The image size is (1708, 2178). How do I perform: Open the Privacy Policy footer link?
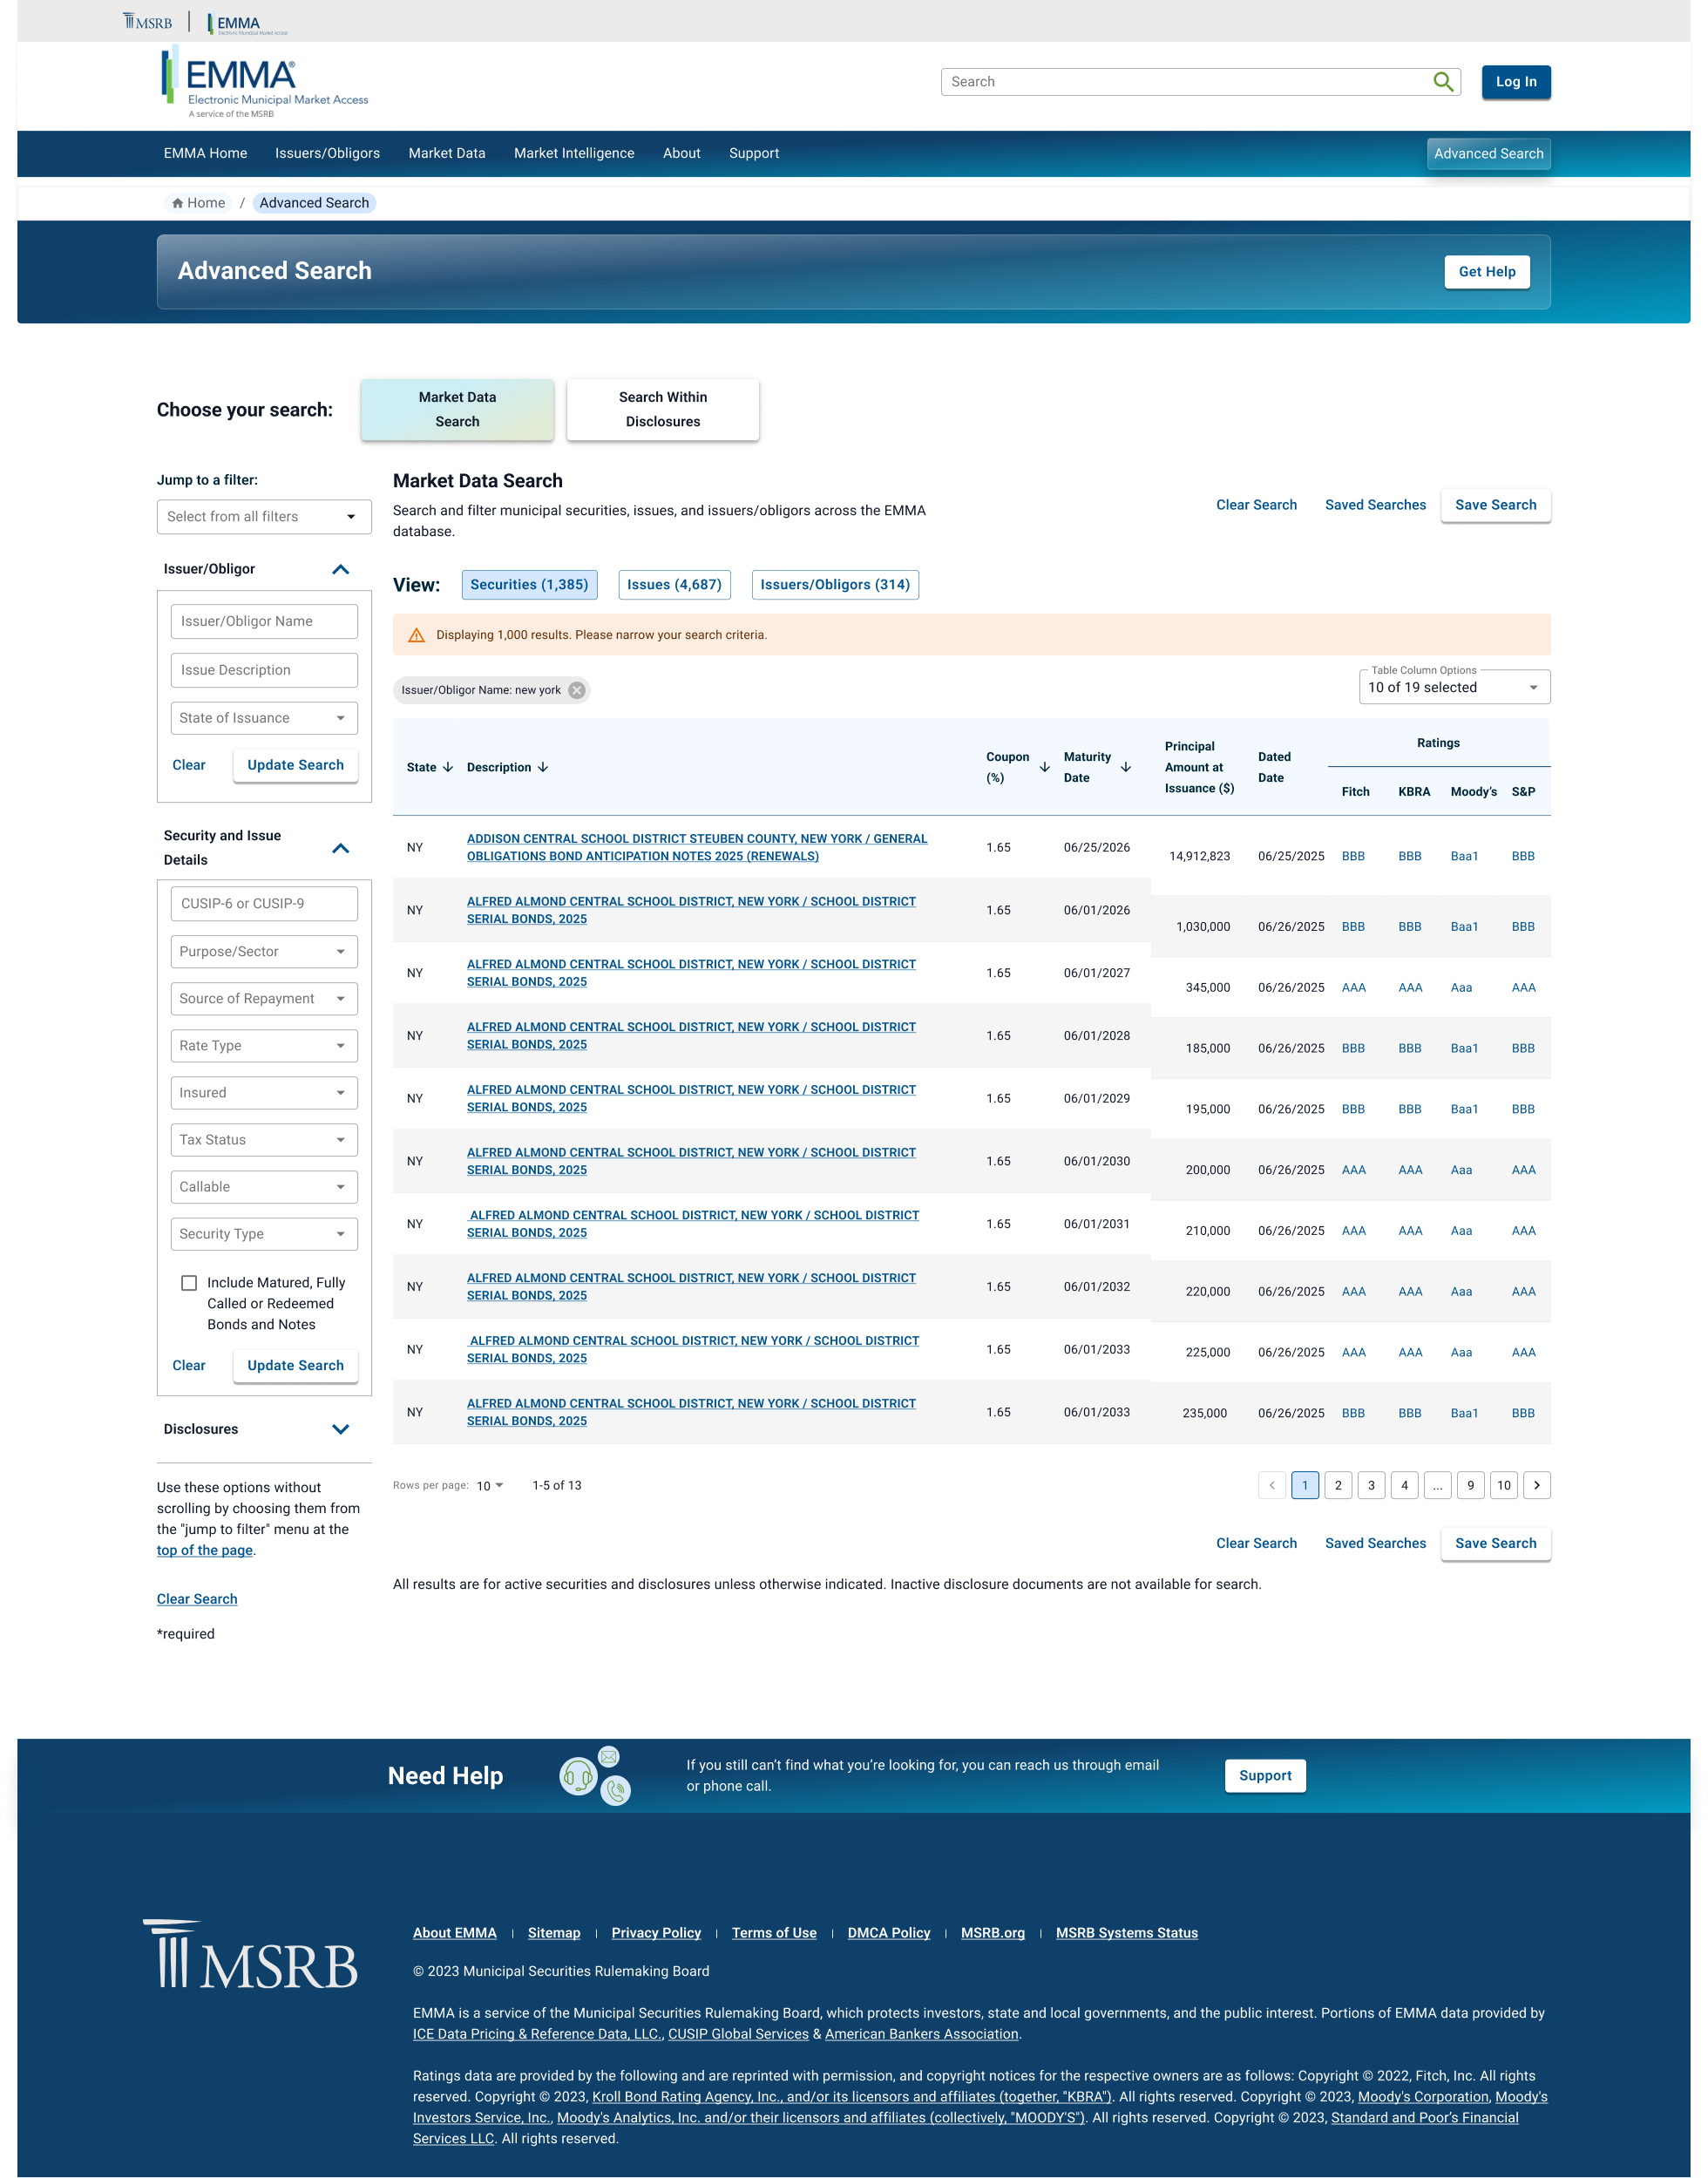coord(656,1933)
